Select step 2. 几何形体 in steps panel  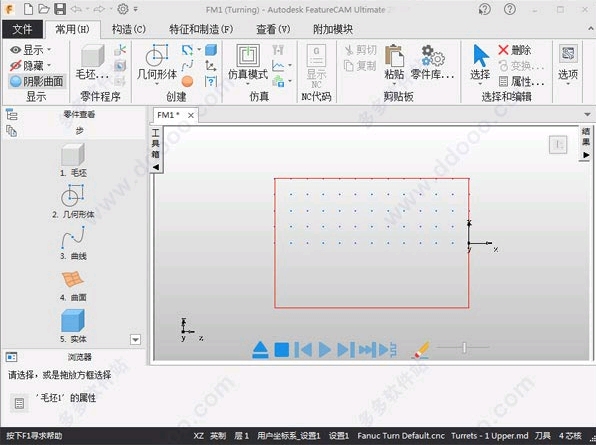(73, 202)
